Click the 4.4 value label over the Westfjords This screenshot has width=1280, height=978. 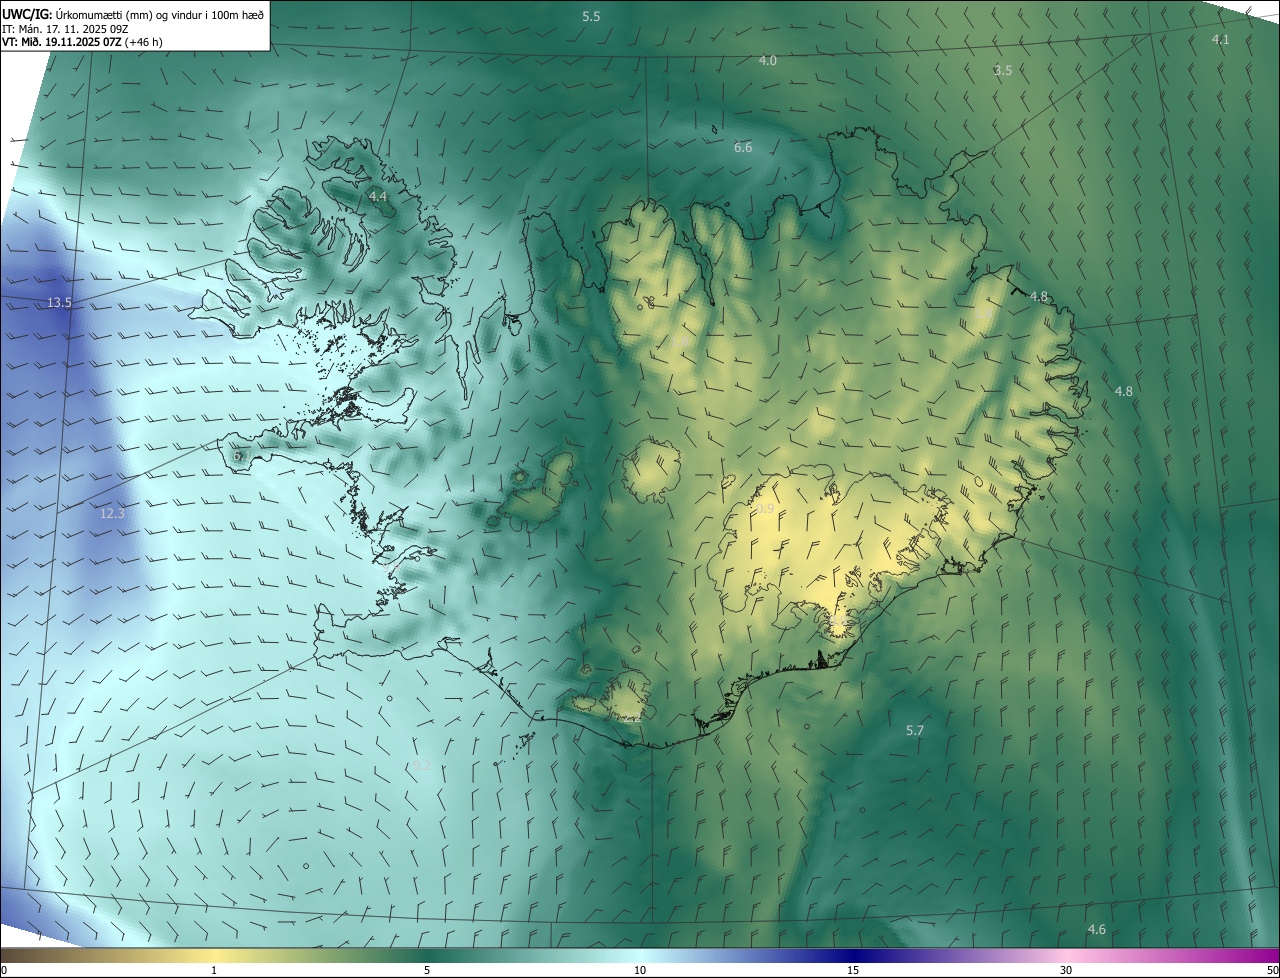point(378,197)
